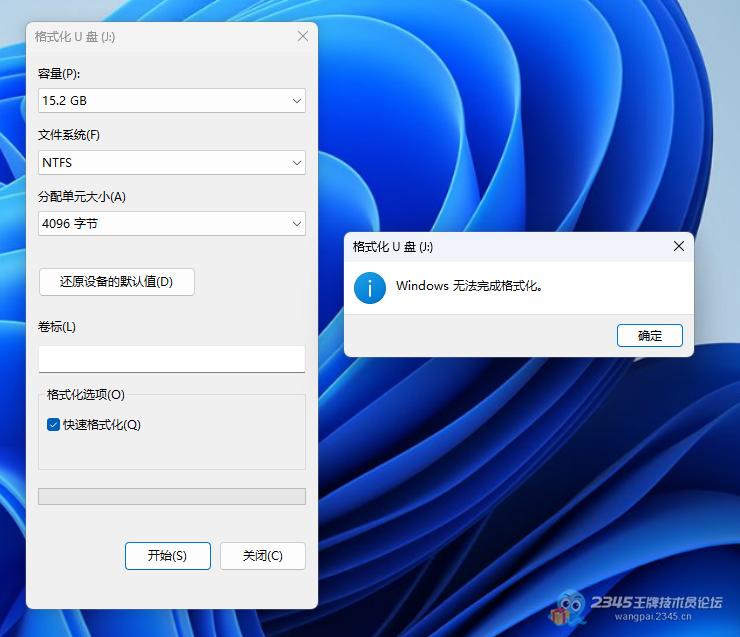Click 确定 in the error dialog
The image size is (740, 637).
(x=650, y=335)
